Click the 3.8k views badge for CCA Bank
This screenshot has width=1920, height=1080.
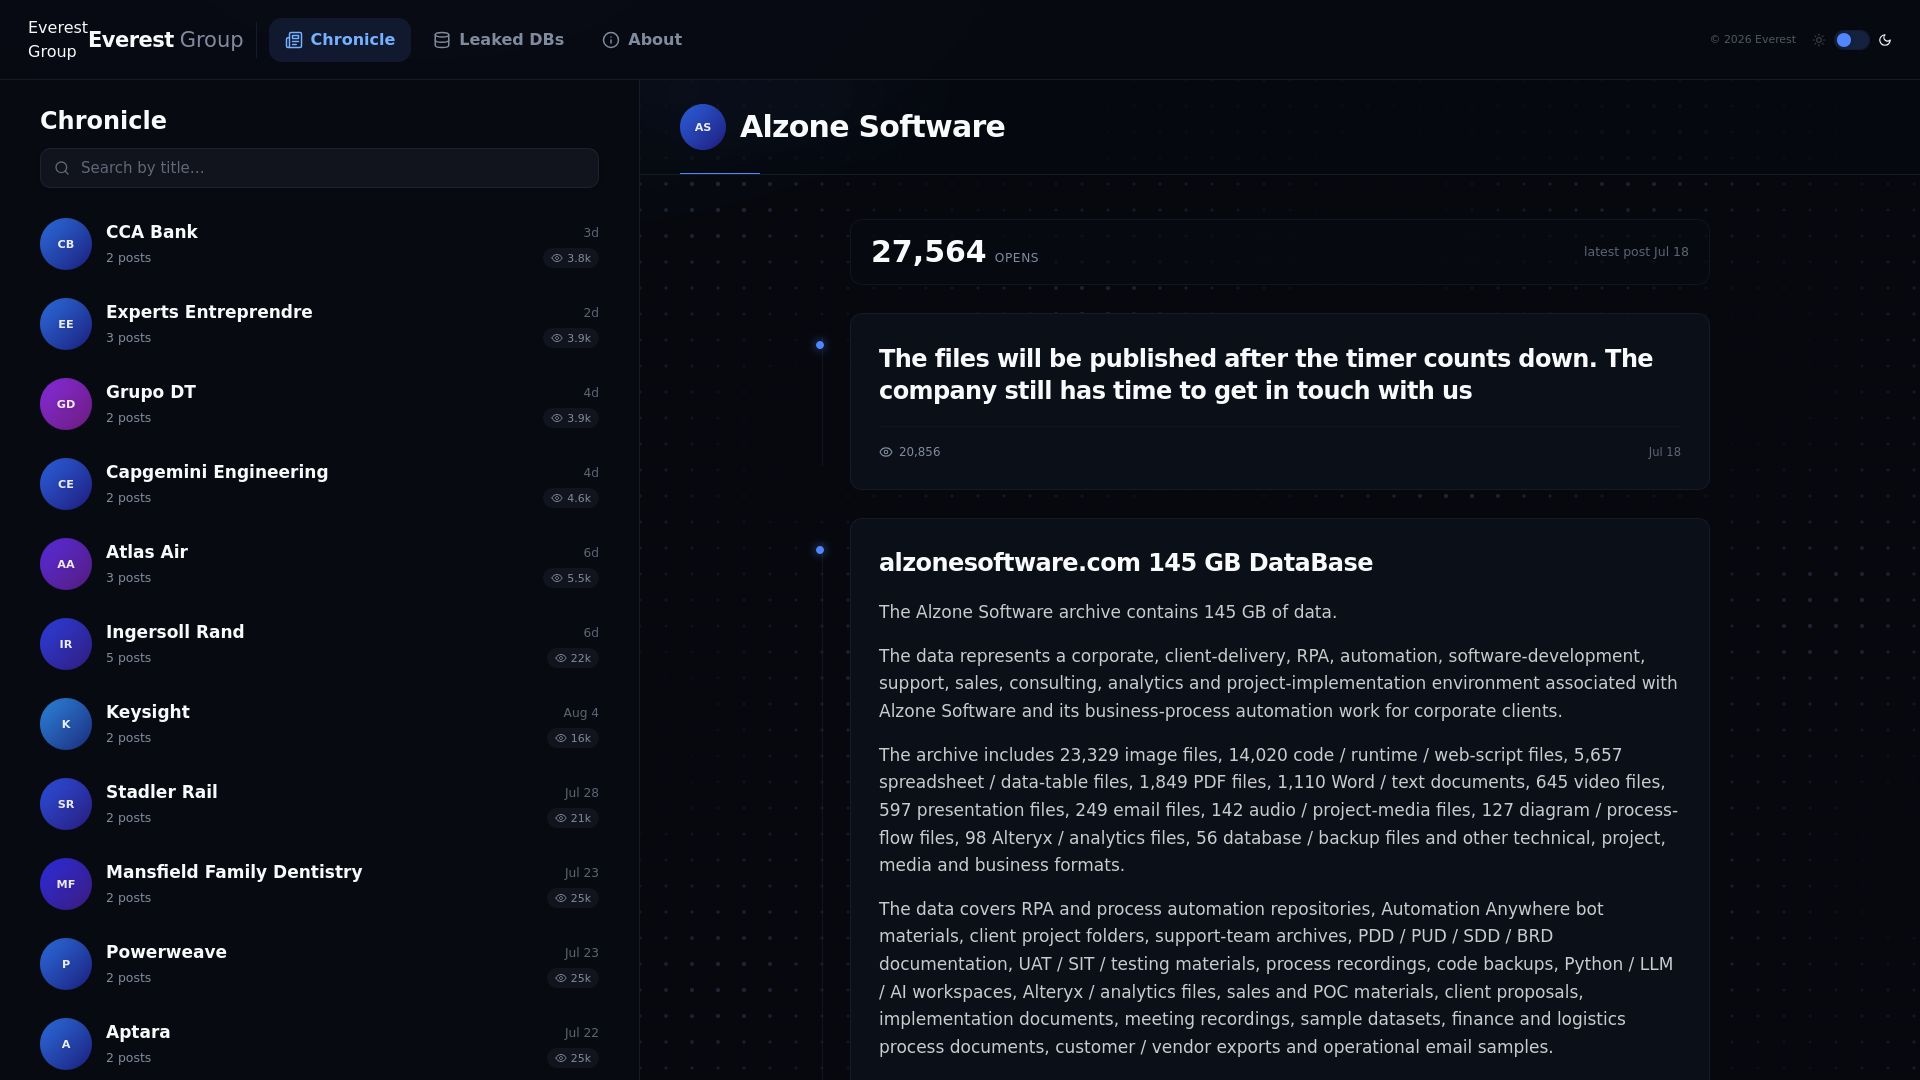(x=571, y=258)
